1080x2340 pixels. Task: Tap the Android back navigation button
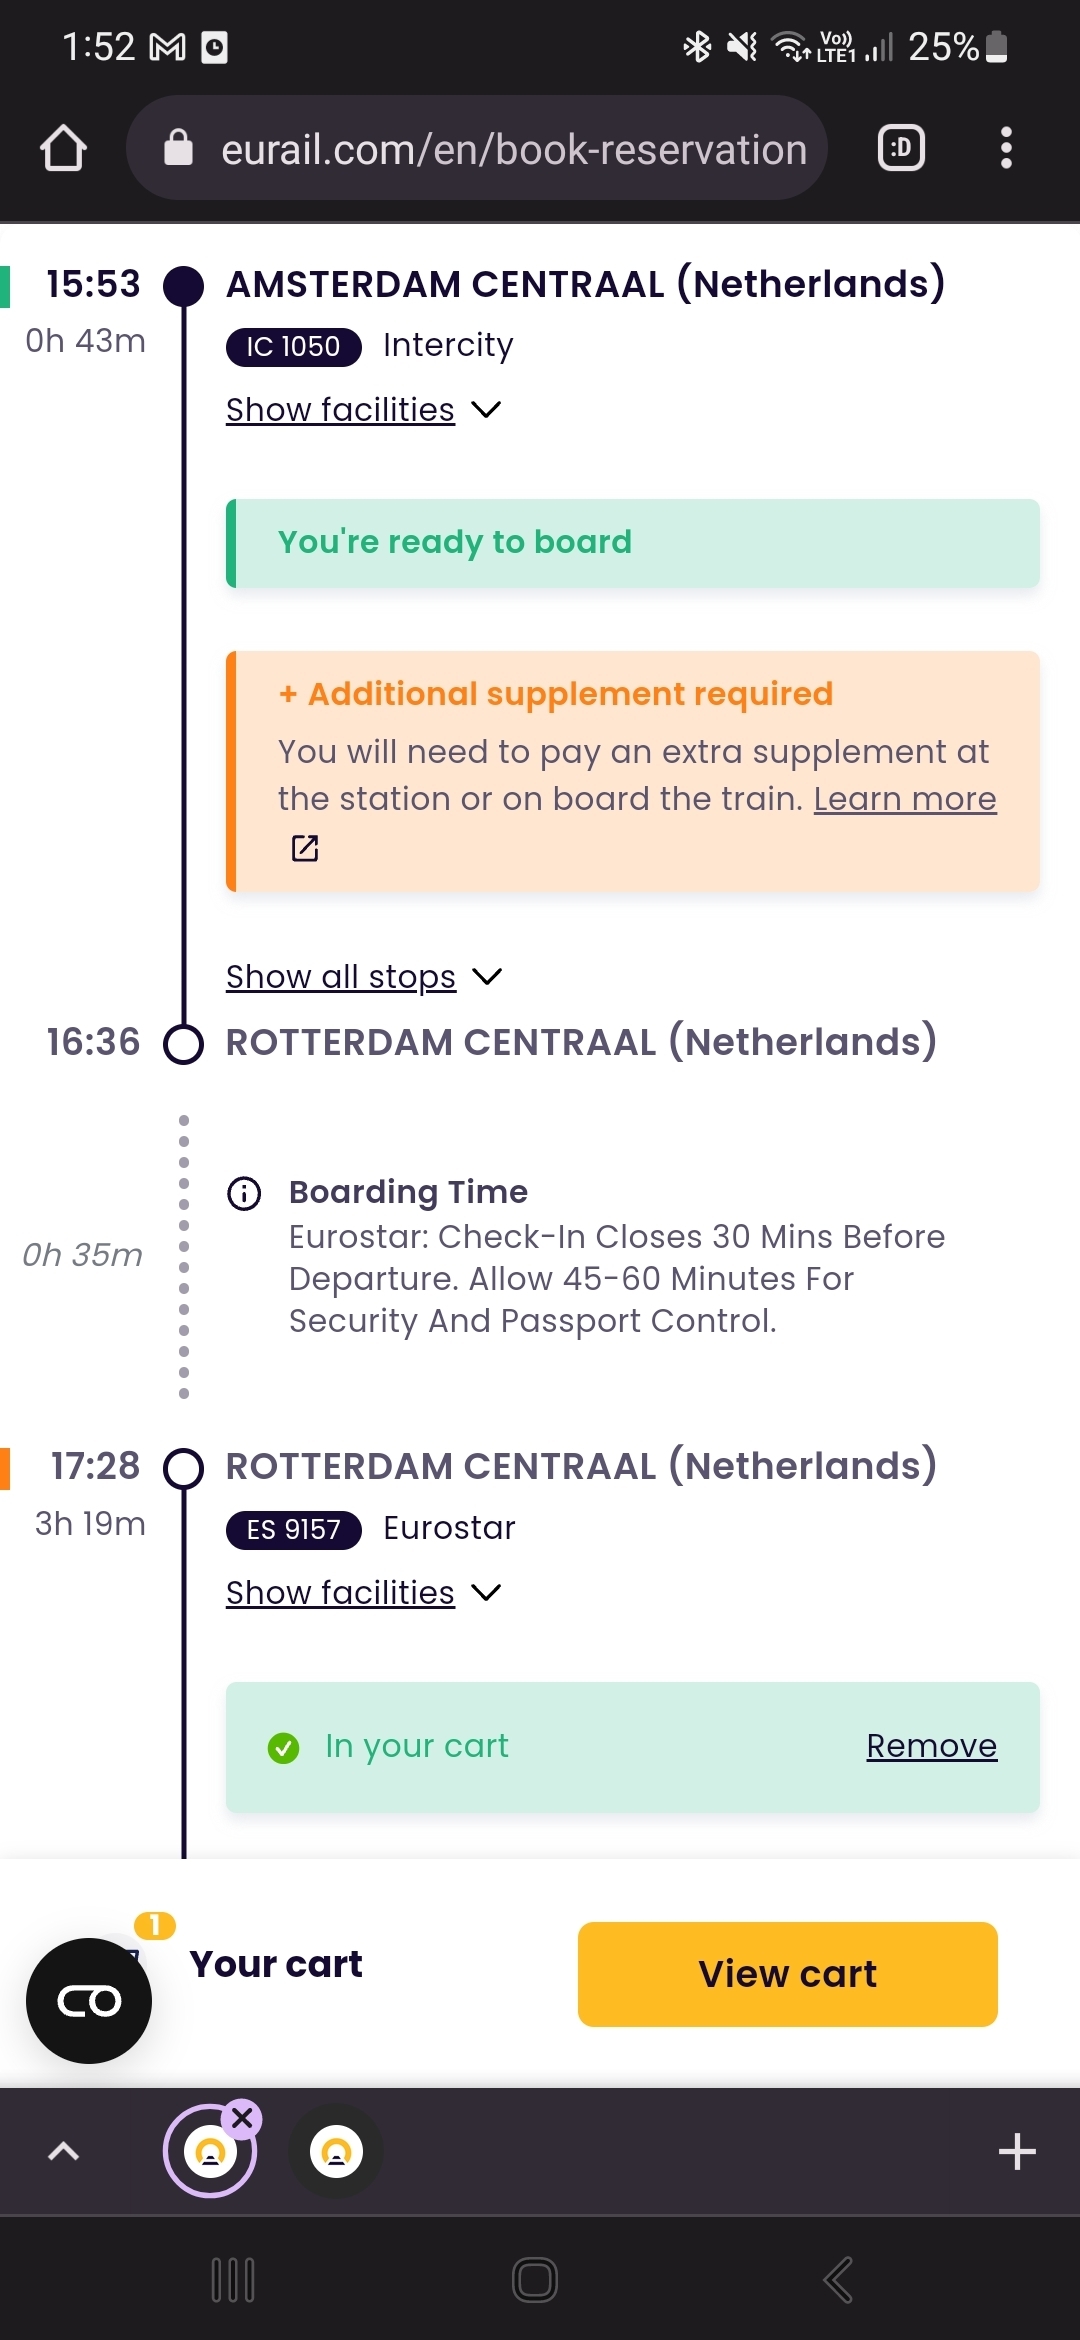pos(838,2280)
